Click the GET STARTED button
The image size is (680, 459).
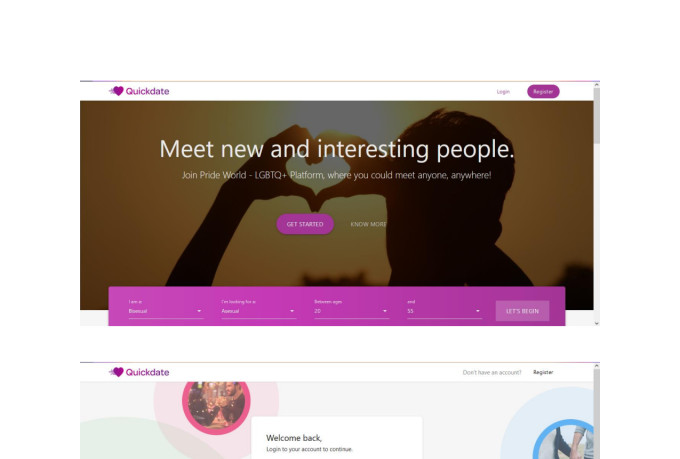[305, 224]
